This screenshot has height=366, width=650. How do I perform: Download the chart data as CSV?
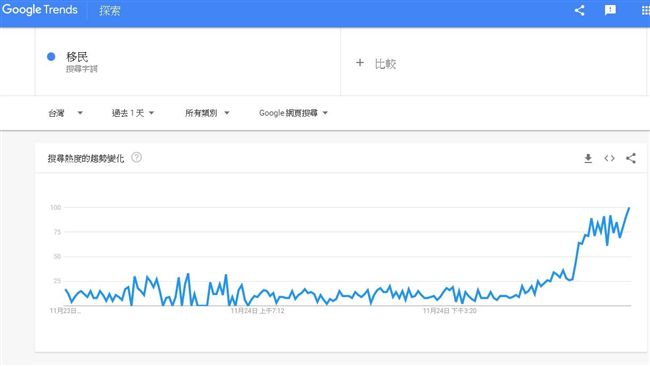(588, 158)
